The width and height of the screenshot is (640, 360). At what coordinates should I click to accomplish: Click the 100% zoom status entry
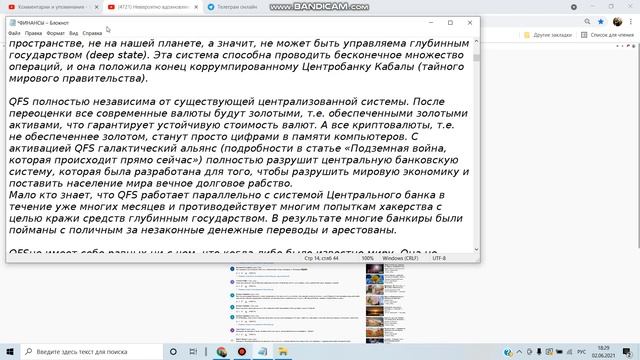(x=367, y=258)
